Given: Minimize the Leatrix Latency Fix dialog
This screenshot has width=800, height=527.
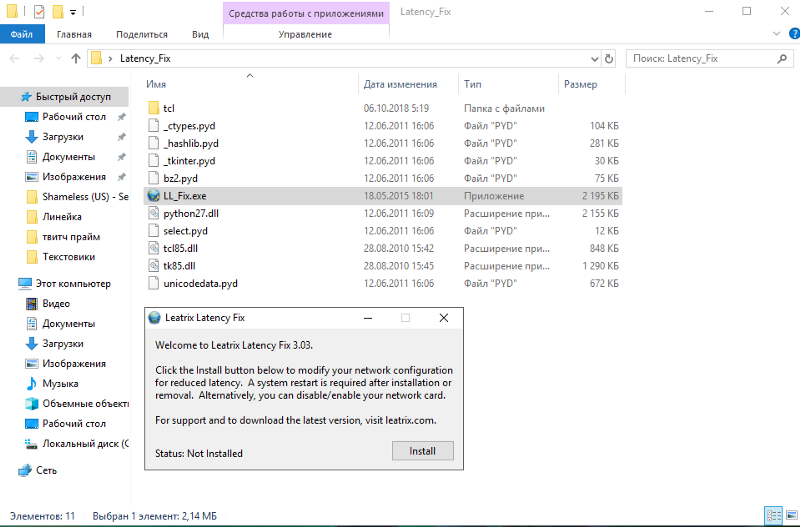Looking at the screenshot, I should click(x=368, y=318).
